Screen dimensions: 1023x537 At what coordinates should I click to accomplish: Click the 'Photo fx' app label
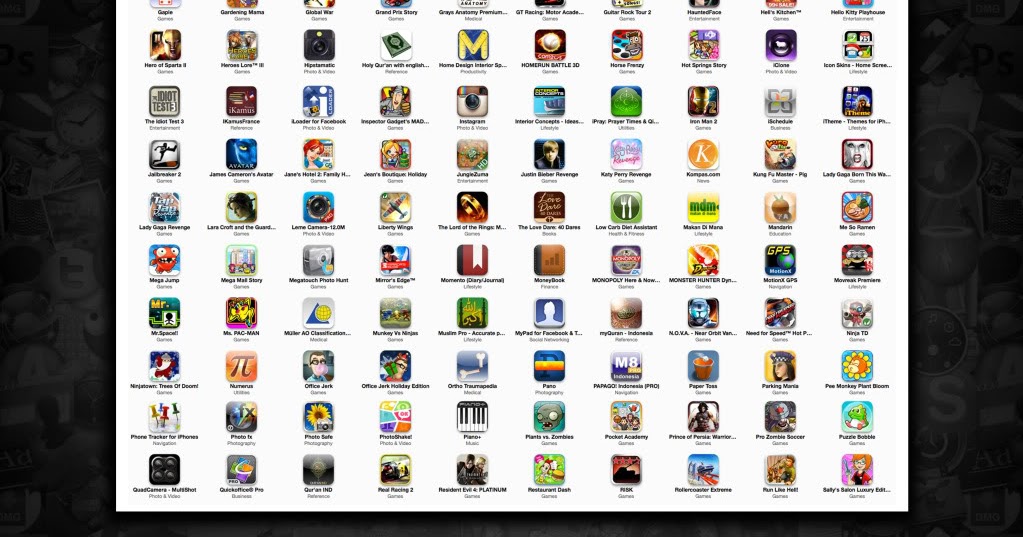[x=241, y=437]
